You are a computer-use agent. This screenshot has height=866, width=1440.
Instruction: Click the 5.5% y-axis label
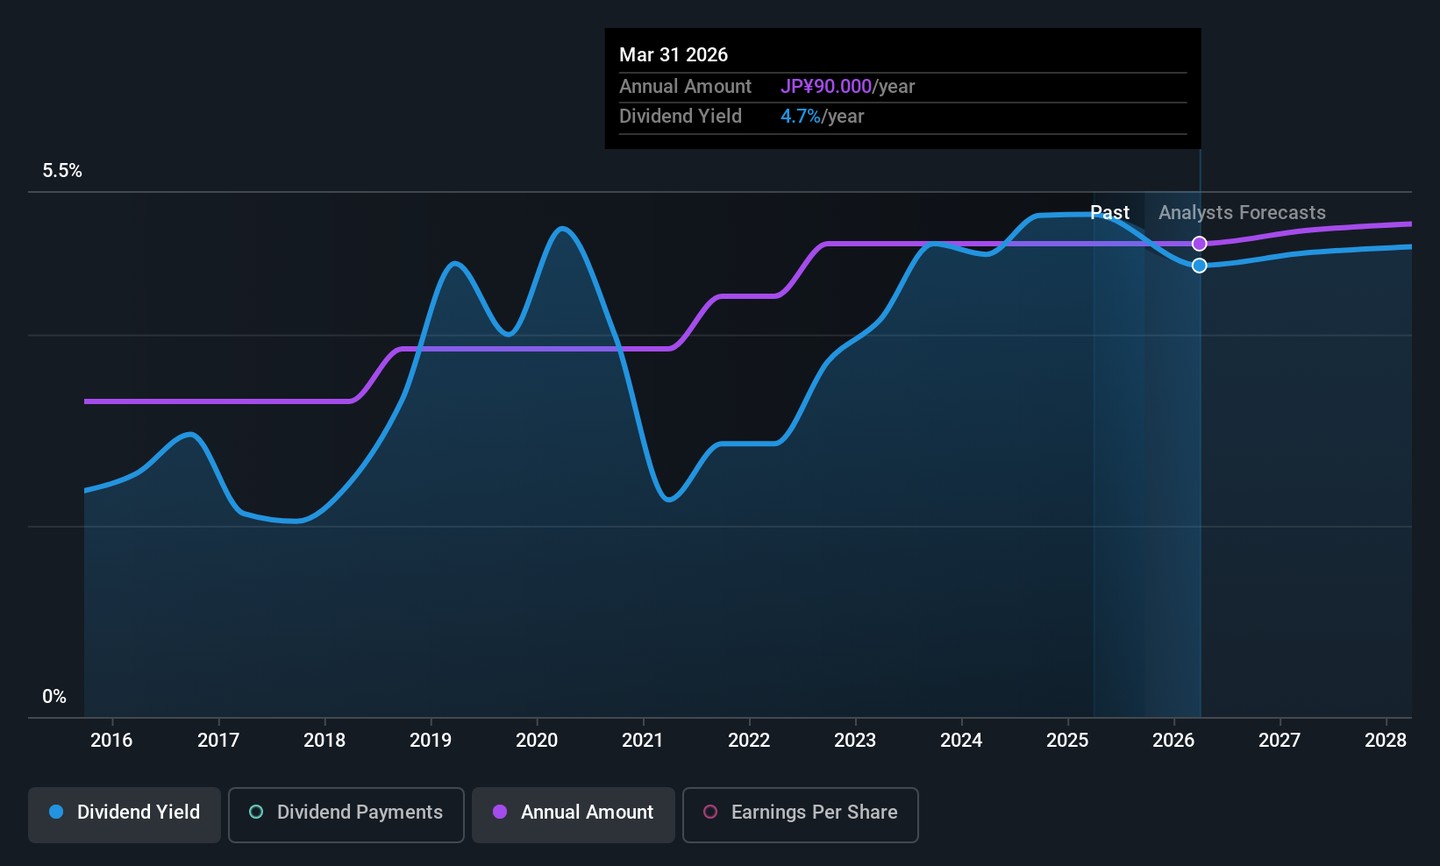click(x=62, y=171)
